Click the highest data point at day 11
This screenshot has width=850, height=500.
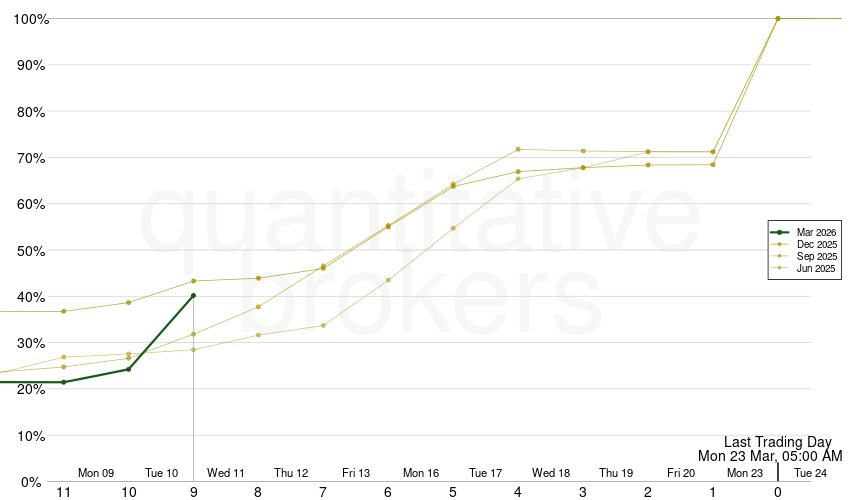[x=64, y=311]
